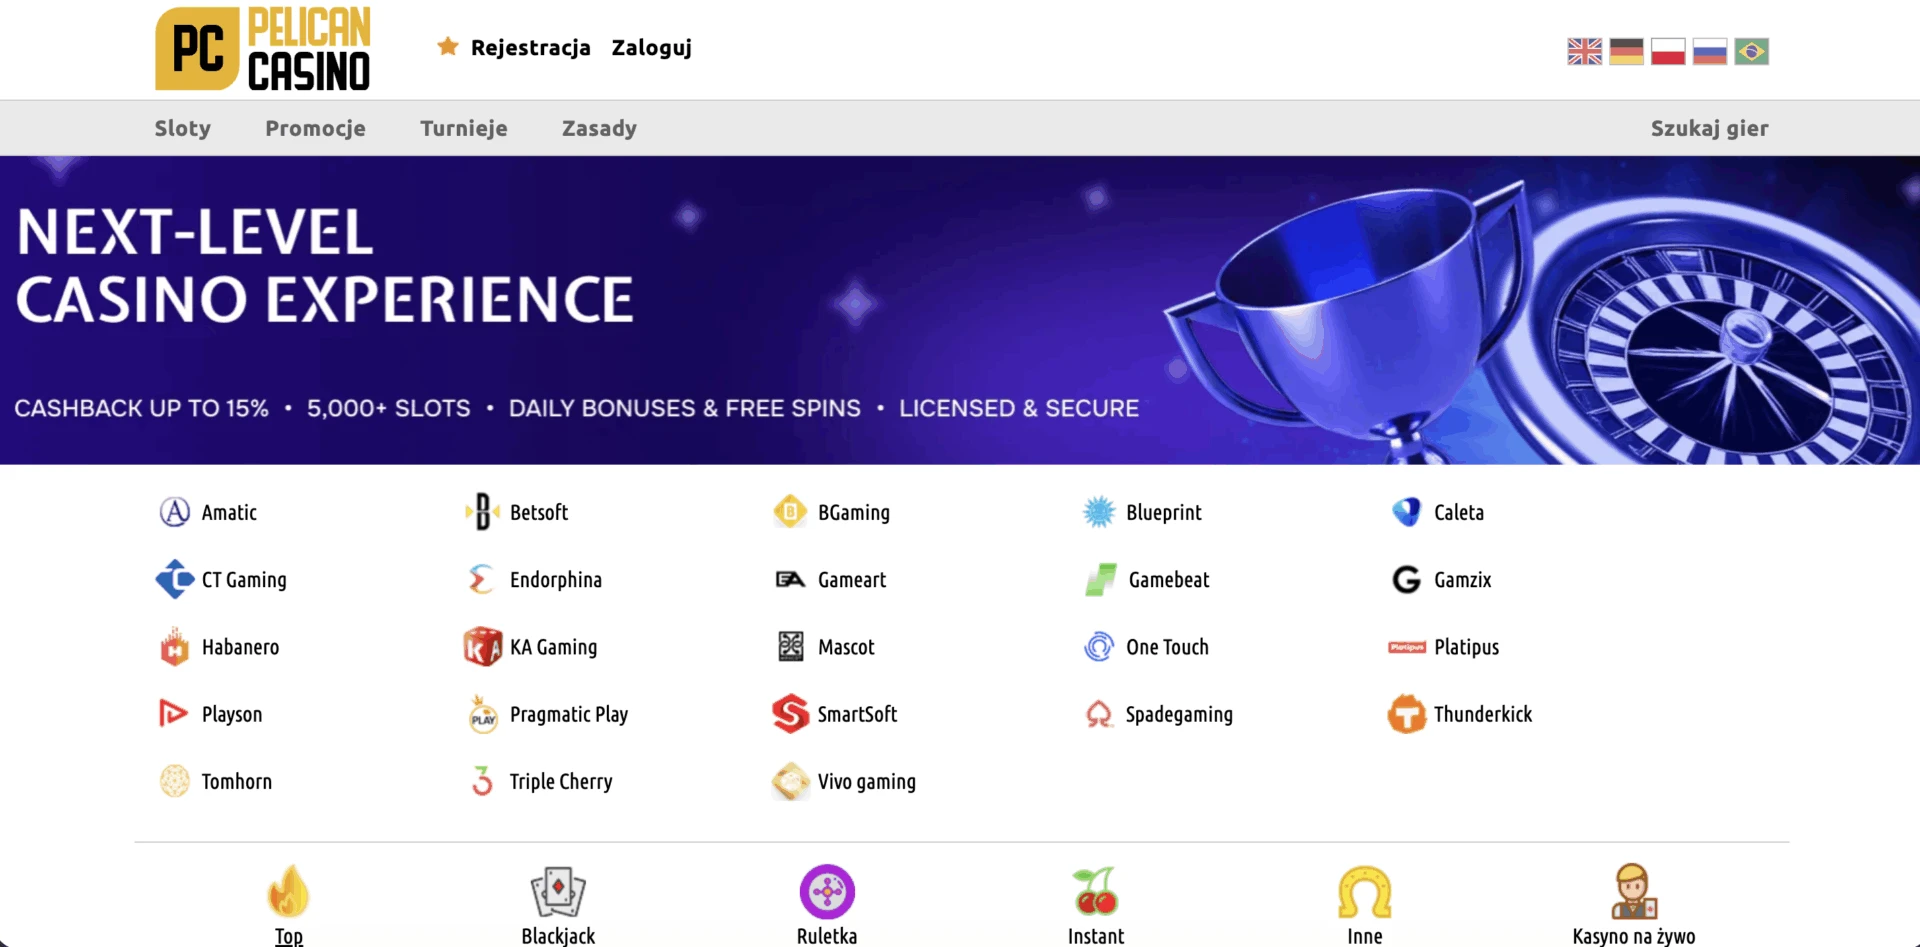Click the Gamzix G icon
Screen dimensions: 1920x947
coord(1407,579)
